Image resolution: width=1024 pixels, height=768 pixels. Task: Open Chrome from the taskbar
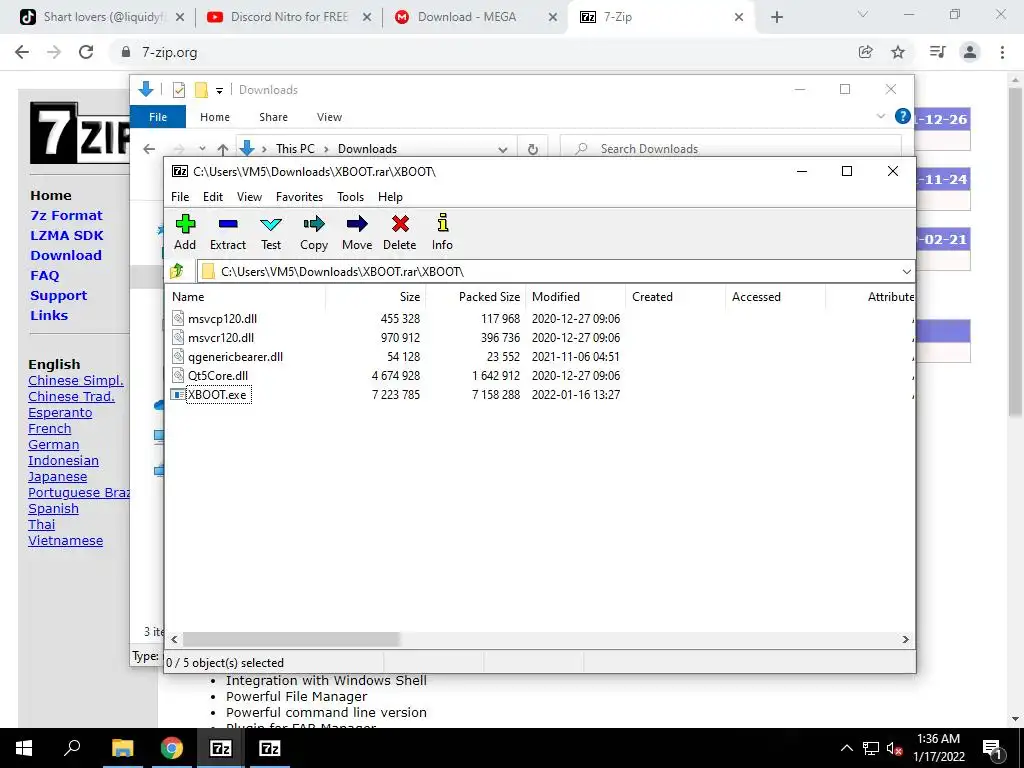[x=171, y=748]
